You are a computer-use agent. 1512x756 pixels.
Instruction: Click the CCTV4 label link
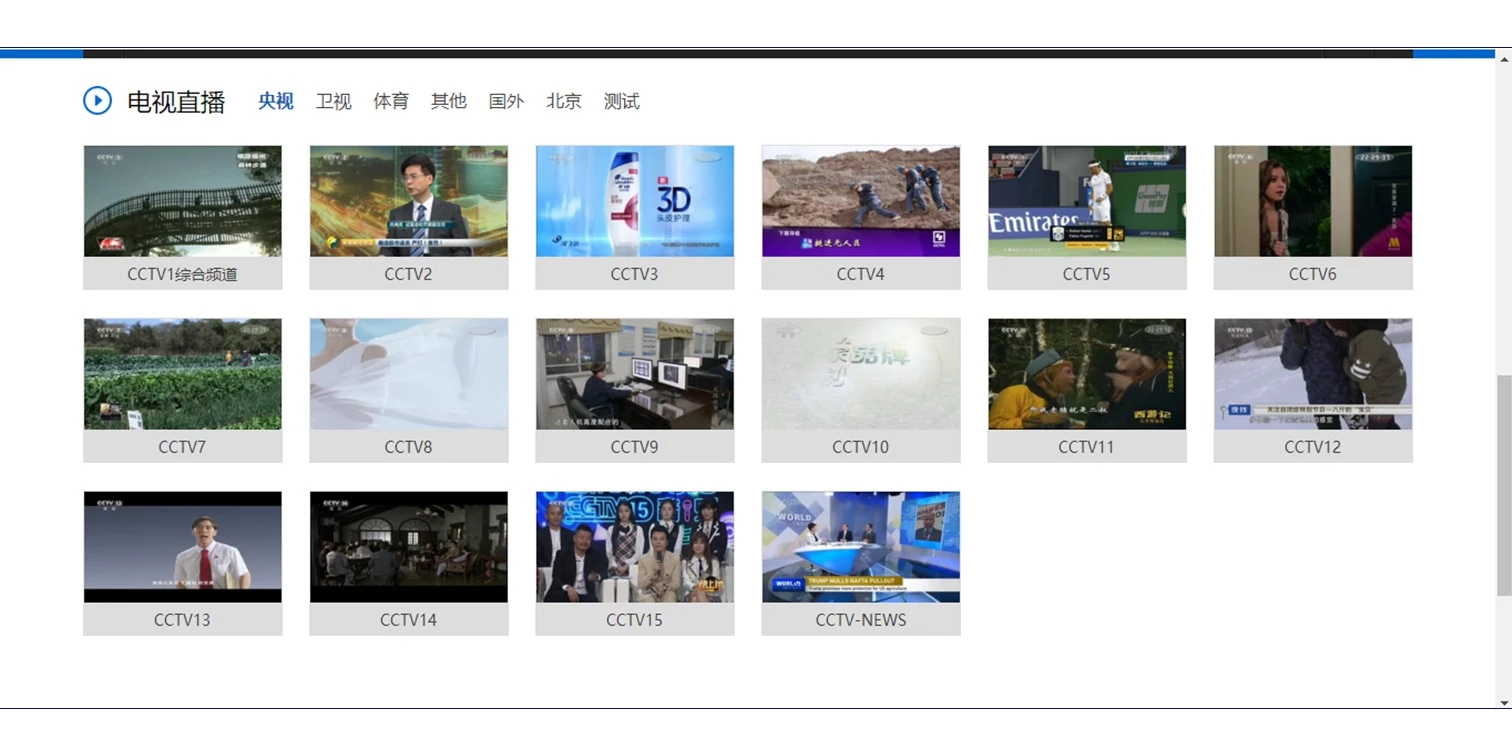pyautogui.click(x=861, y=274)
